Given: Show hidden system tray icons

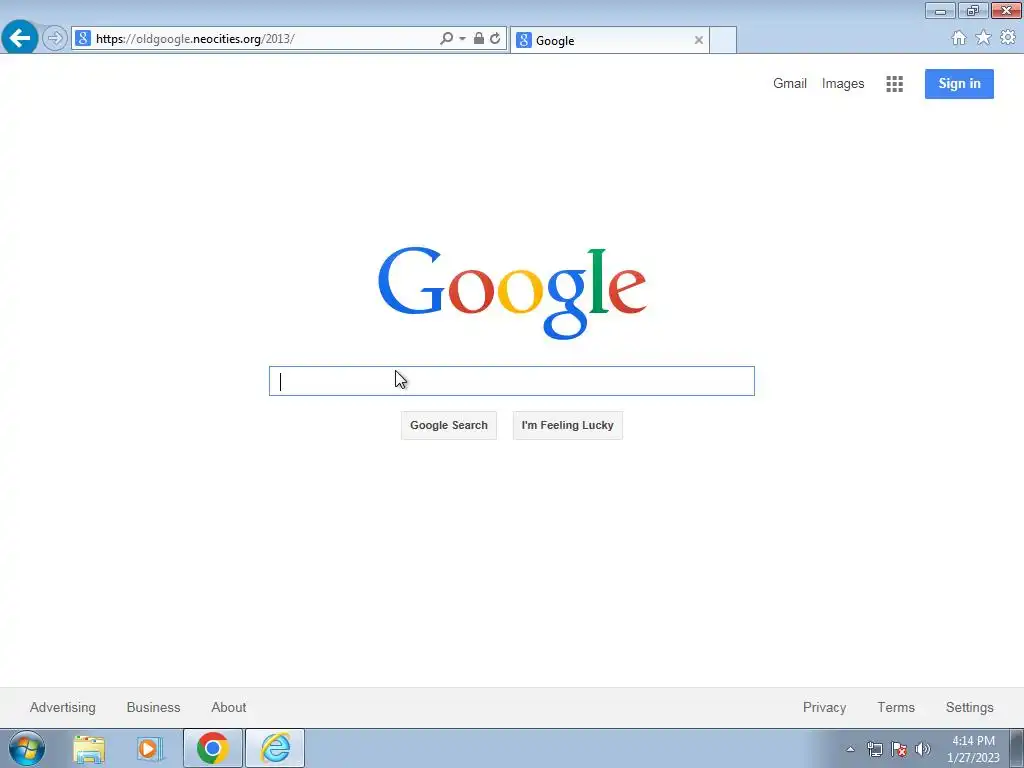Looking at the screenshot, I should 850,749.
